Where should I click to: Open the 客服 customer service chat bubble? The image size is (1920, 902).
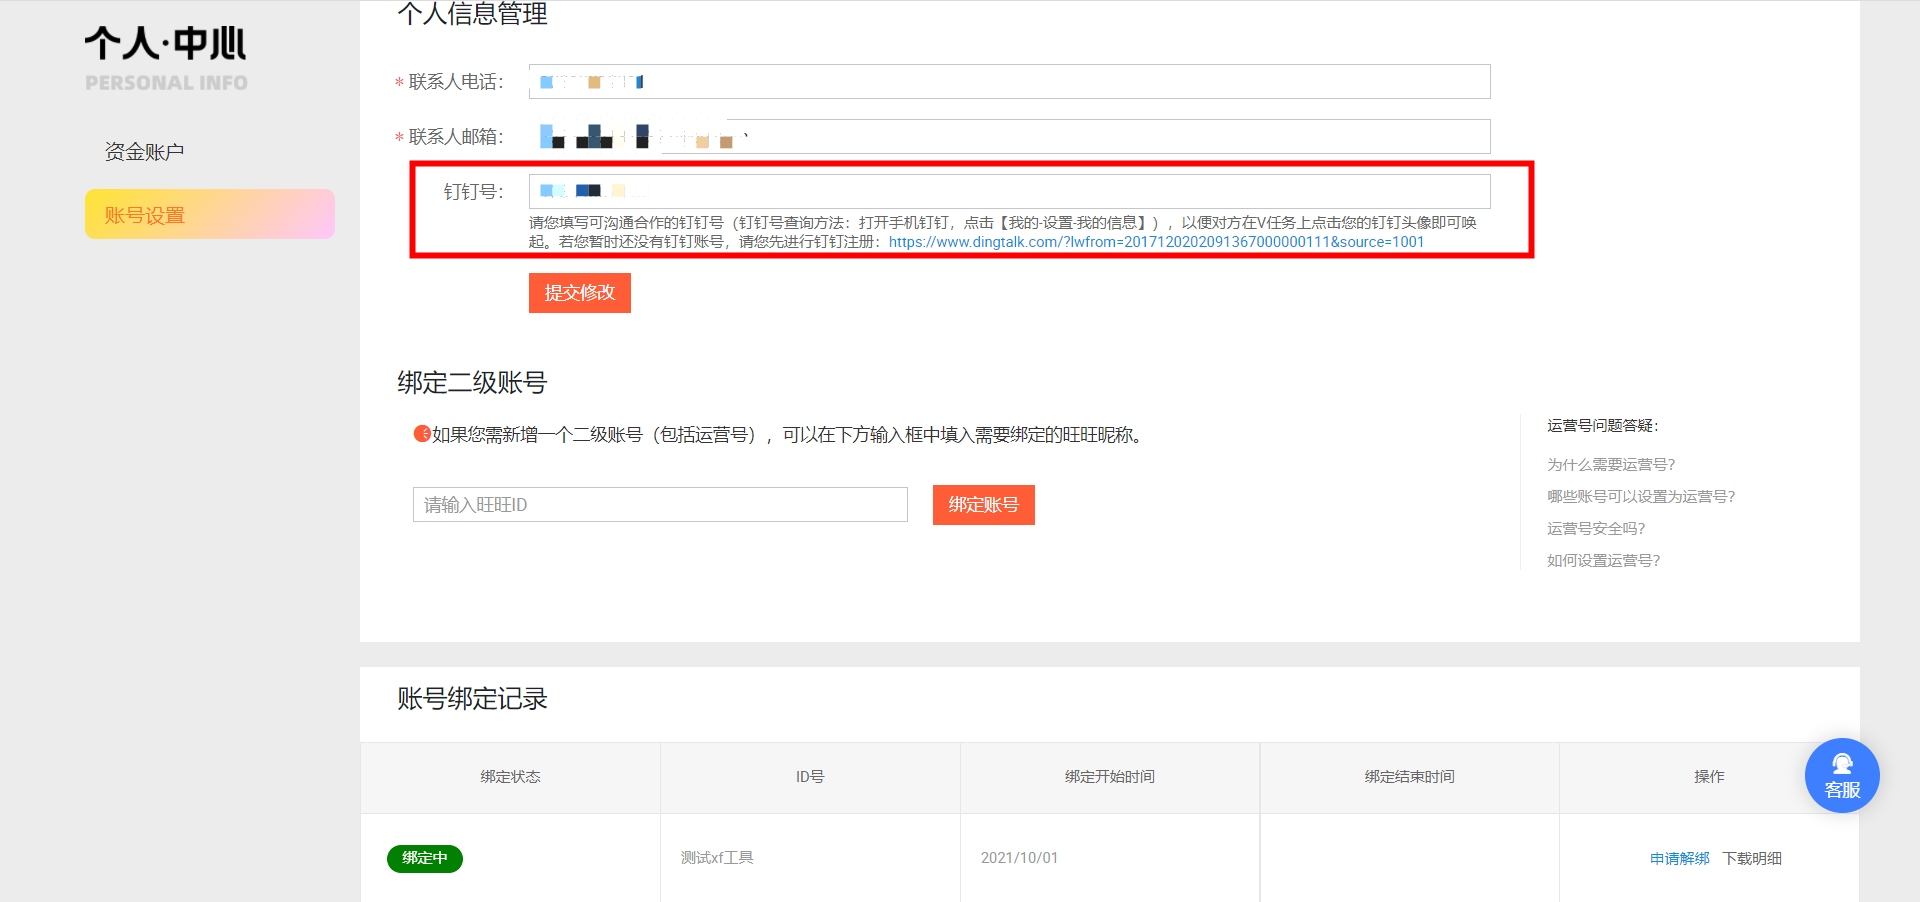[1842, 775]
